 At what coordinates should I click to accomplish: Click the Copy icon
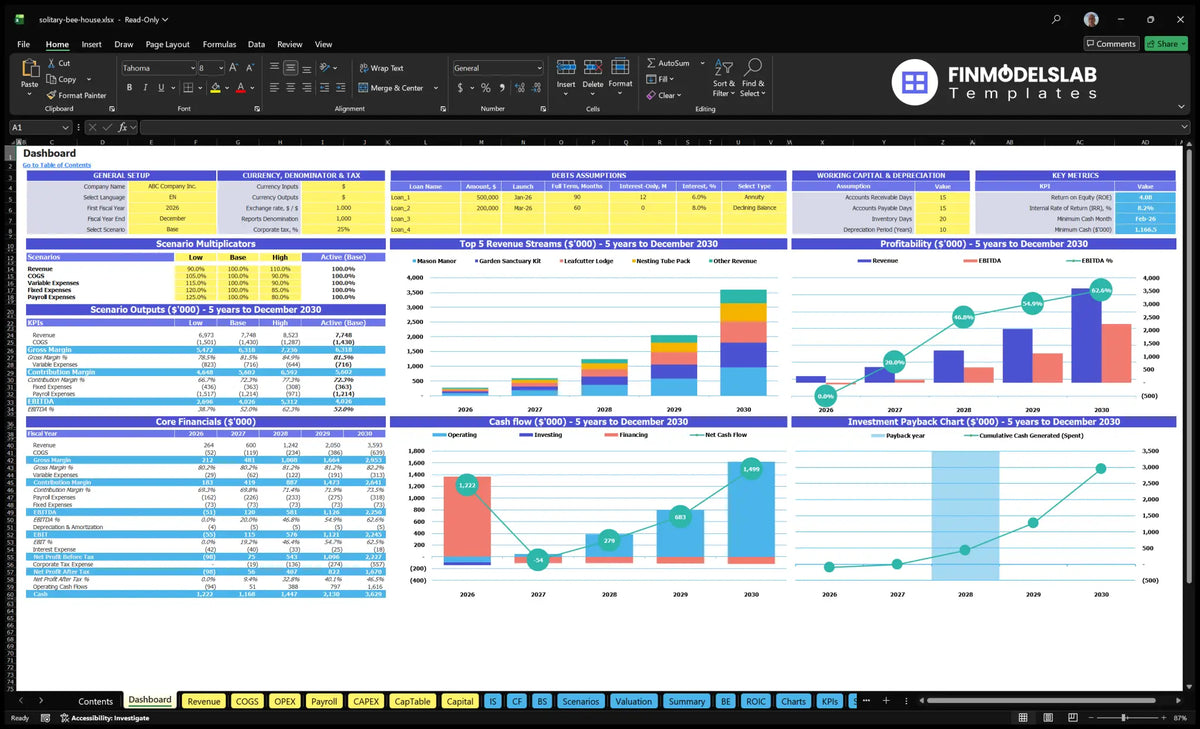51,79
